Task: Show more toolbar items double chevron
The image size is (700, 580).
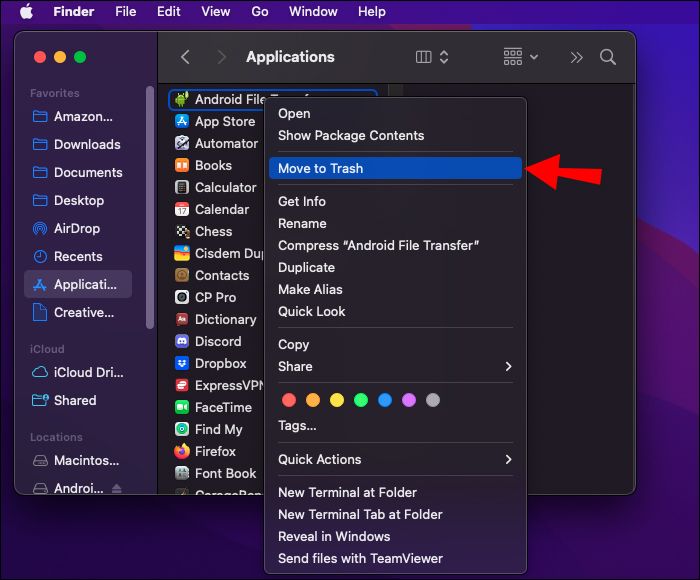Action: point(576,58)
